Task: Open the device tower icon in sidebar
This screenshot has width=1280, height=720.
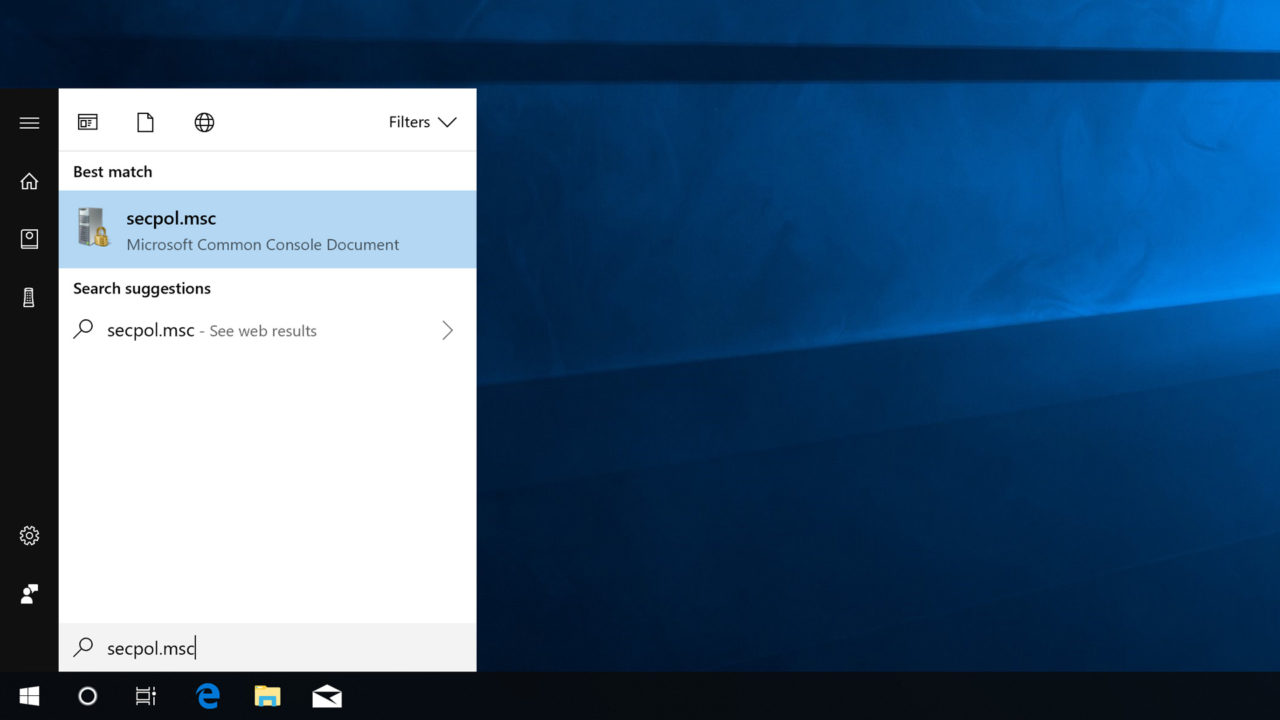Action: click(x=29, y=297)
